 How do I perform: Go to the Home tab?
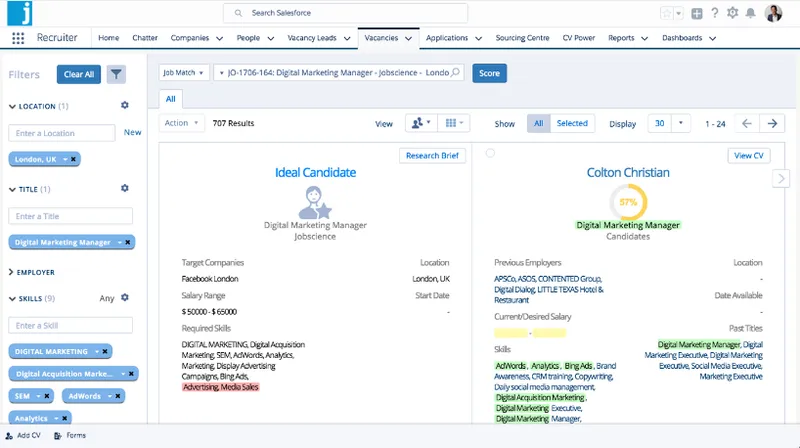click(x=109, y=38)
